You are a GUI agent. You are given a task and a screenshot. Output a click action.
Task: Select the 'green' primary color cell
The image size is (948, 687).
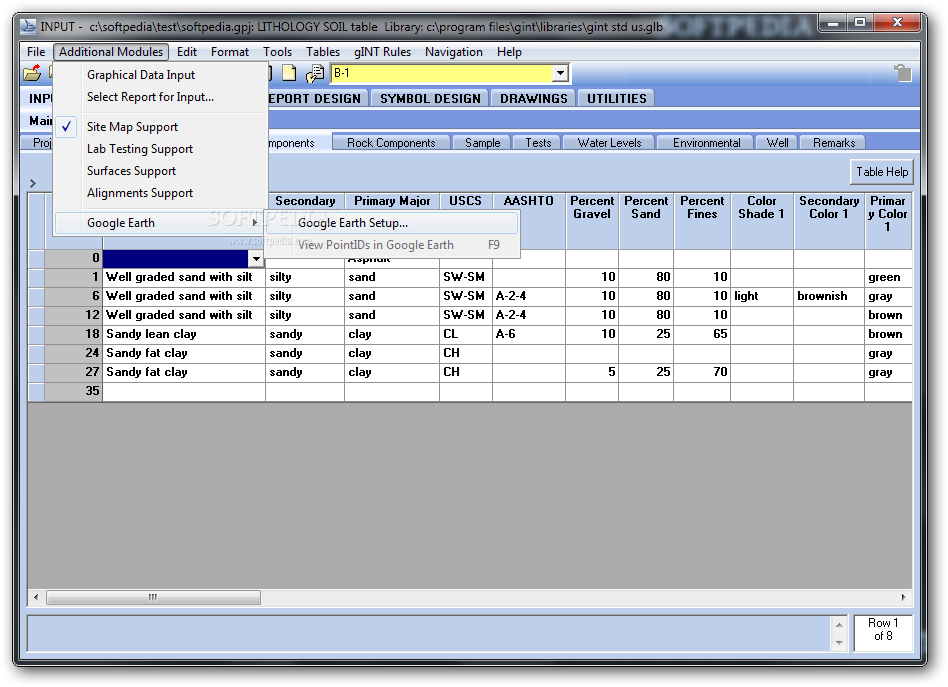click(x=888, y=278)
